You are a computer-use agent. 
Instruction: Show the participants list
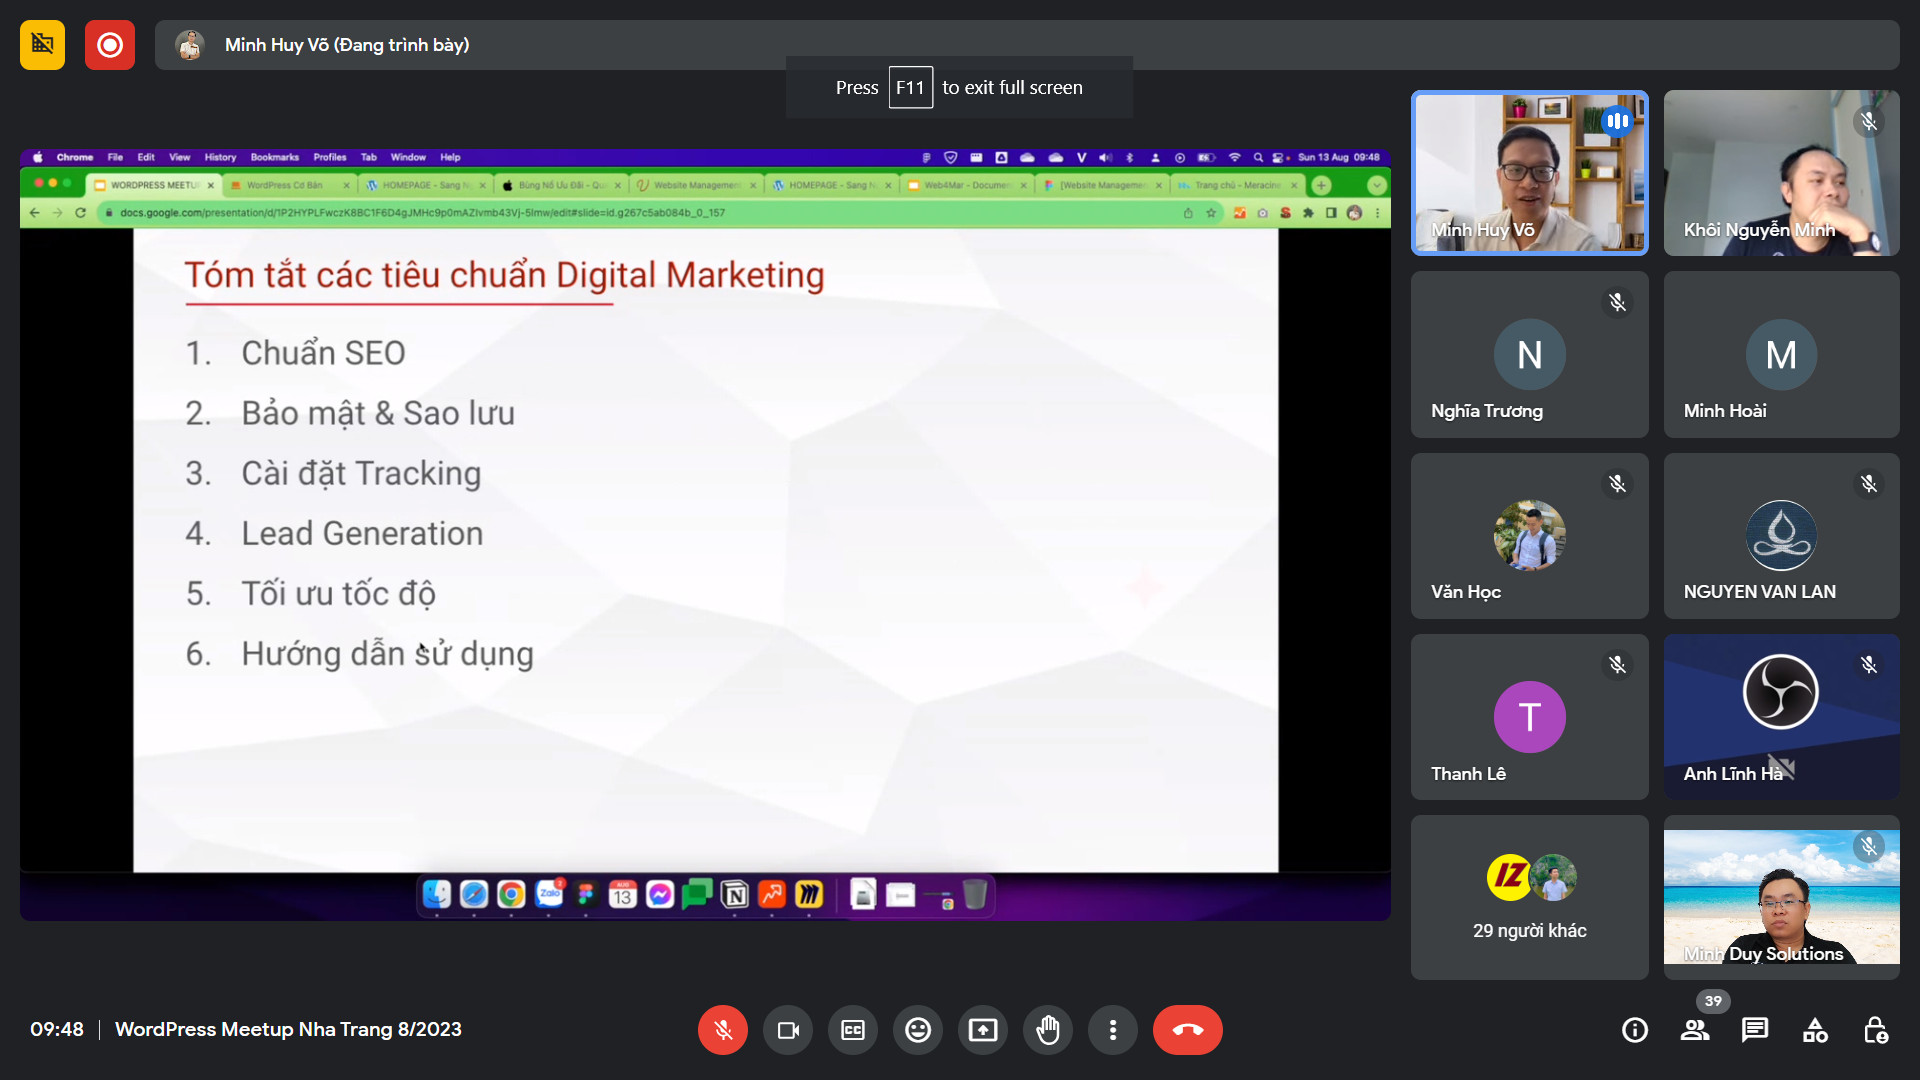(x=1695, y=1030)
